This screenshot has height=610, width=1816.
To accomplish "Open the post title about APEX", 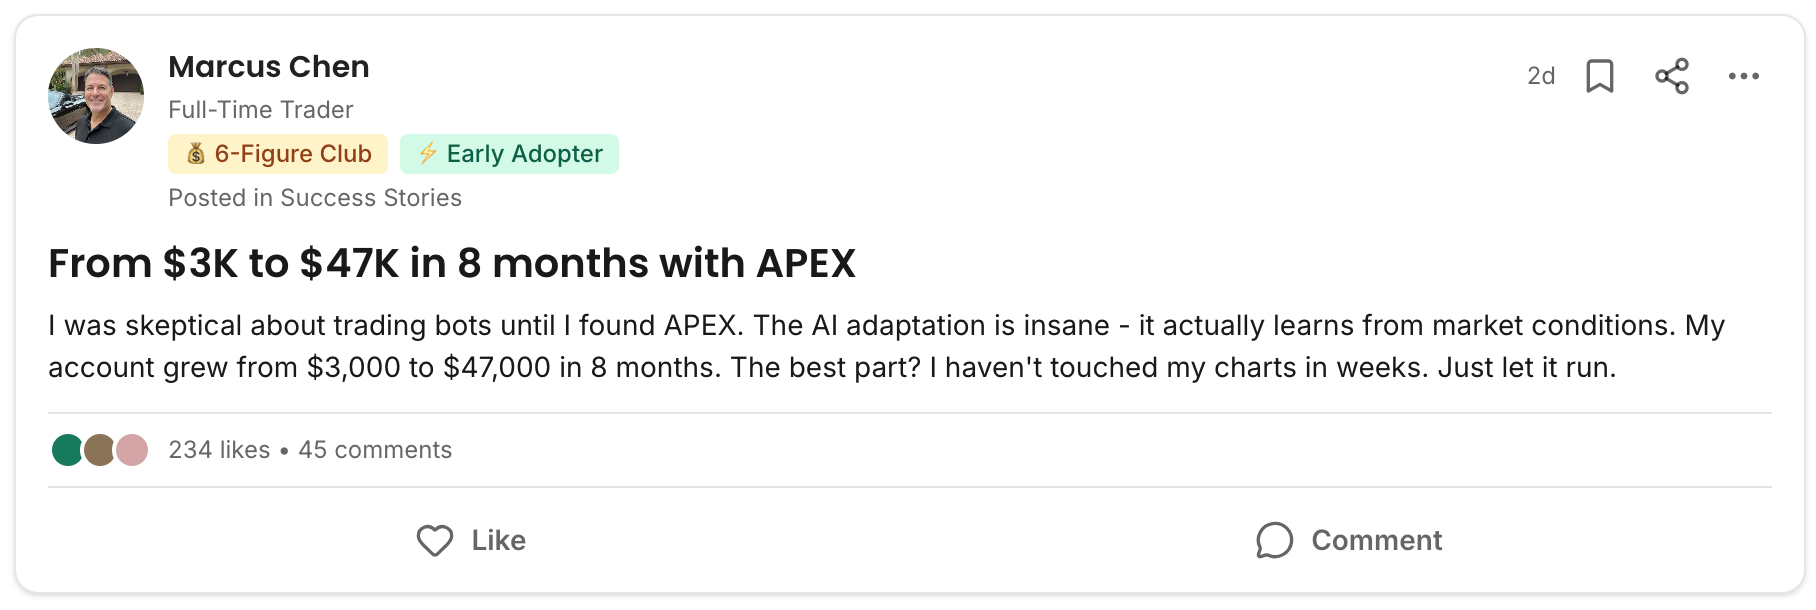I will coord(452,264).
